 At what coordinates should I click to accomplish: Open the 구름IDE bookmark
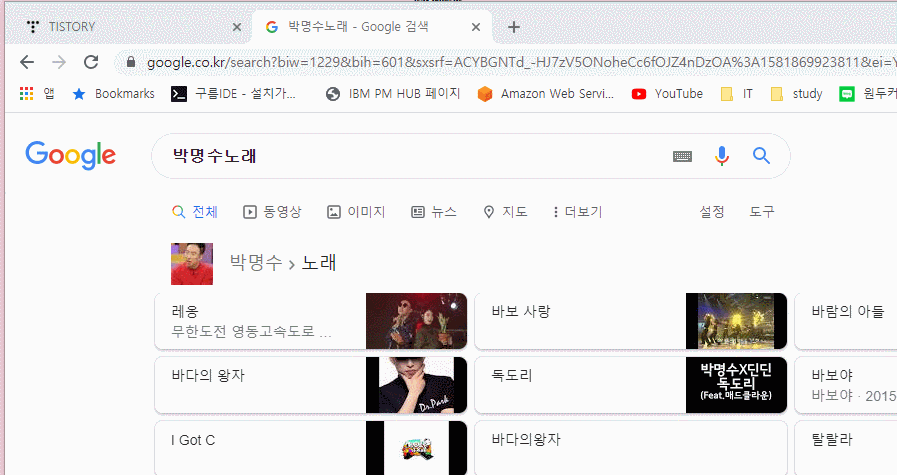pos(233,94)
